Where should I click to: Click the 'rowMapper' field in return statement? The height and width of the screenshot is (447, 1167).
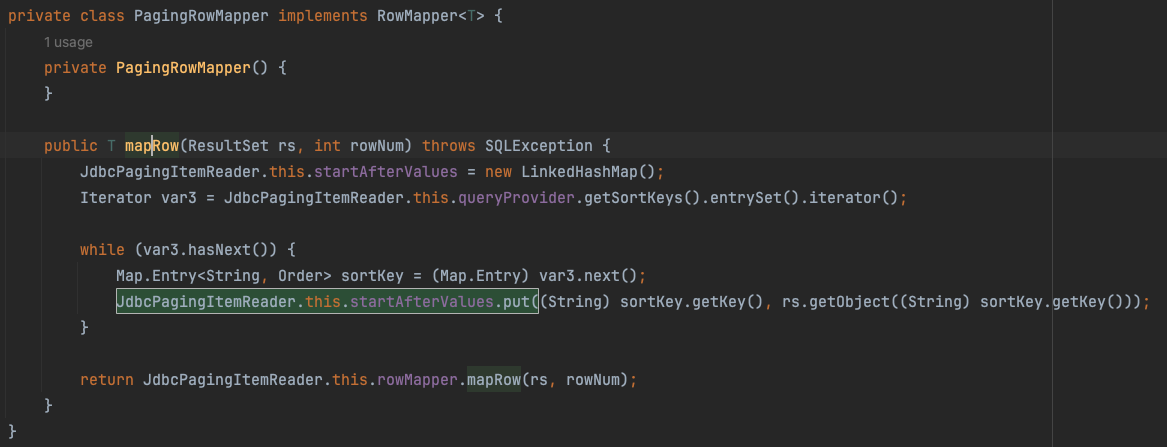click(418, 380)
